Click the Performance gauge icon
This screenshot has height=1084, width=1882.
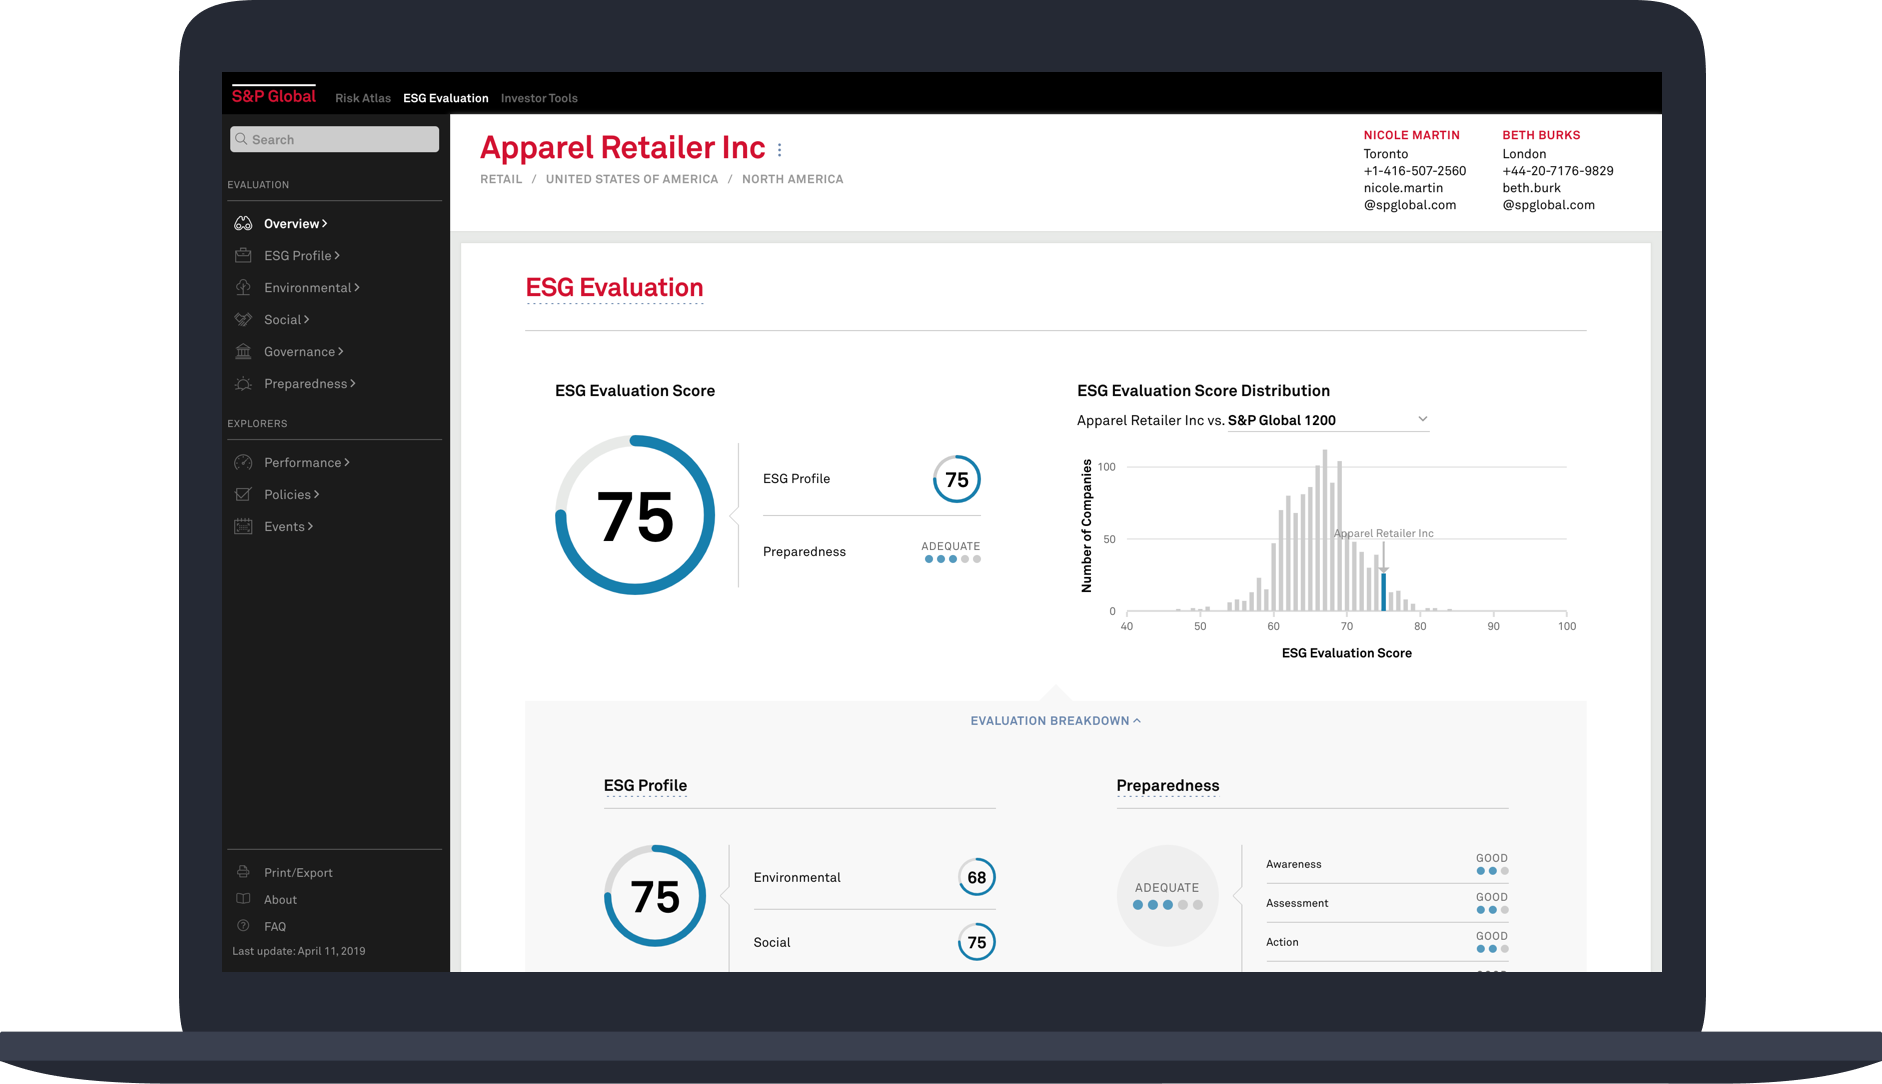pos(243,462)
